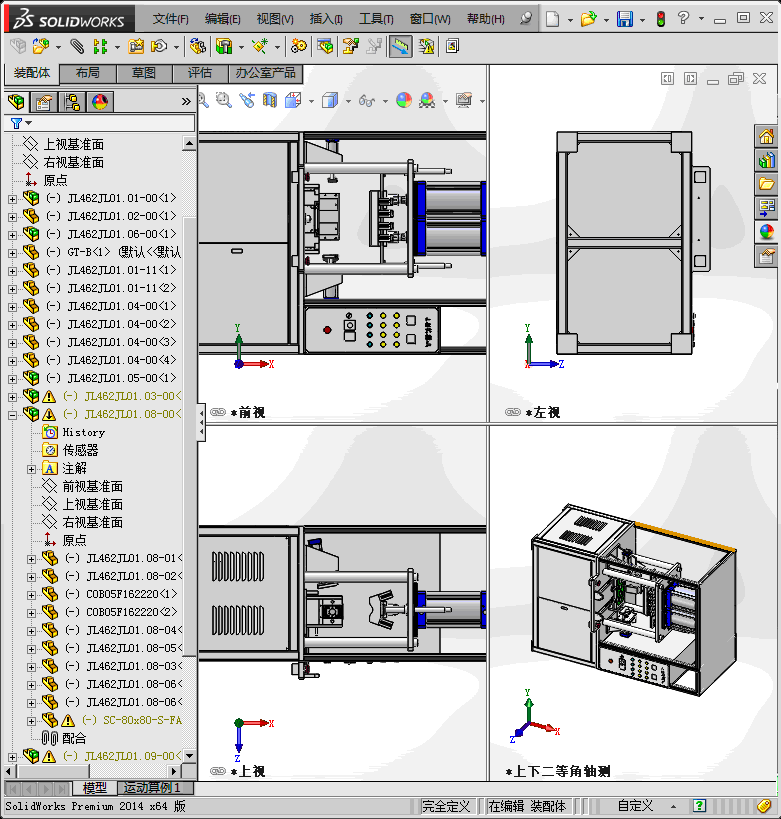Open the FeatureManager design tree tab
This screenshot has height=819, width=781.
click(x=16, y=102)
